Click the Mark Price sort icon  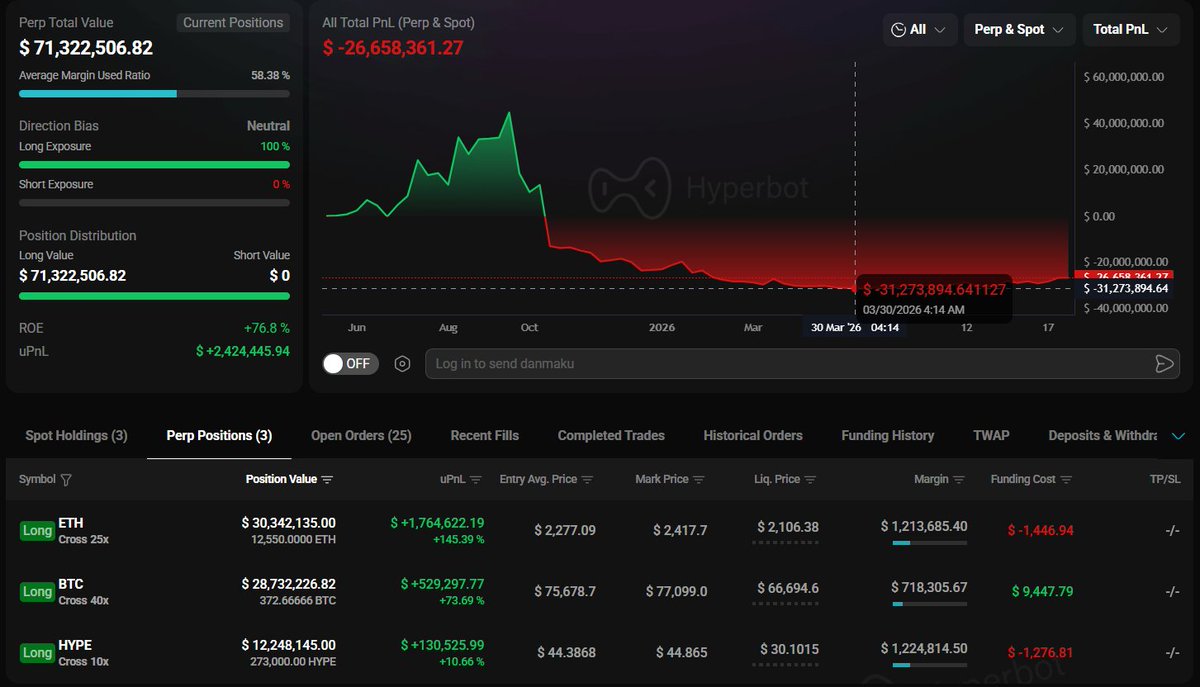700,480
